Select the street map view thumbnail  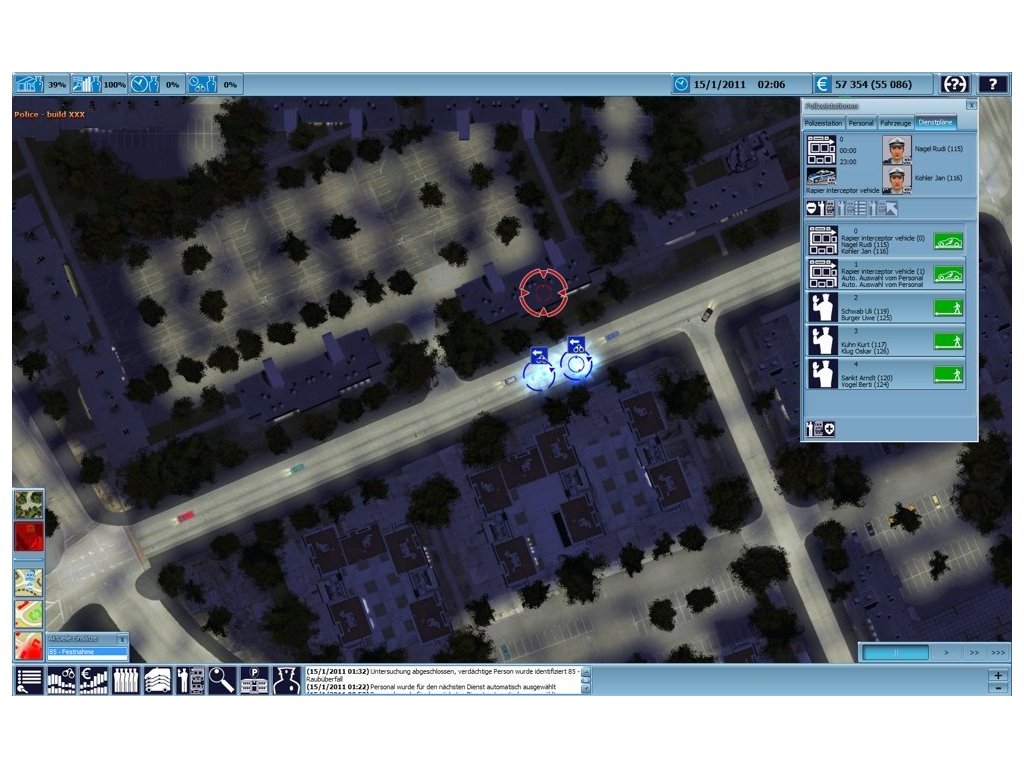[x=29, y=583]
